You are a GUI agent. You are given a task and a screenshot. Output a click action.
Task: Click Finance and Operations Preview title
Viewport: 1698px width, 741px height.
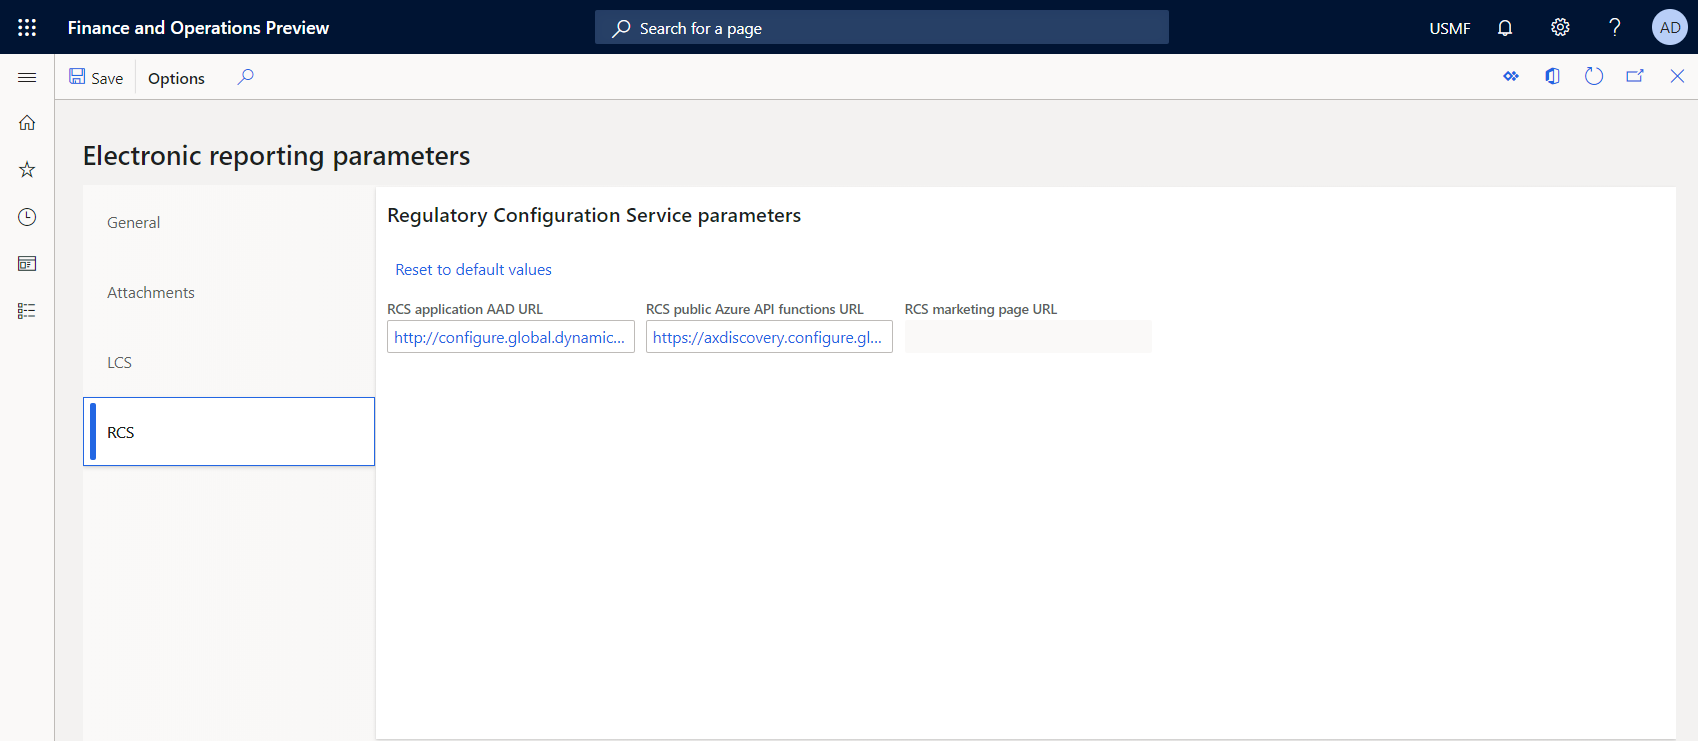(198, 28)
